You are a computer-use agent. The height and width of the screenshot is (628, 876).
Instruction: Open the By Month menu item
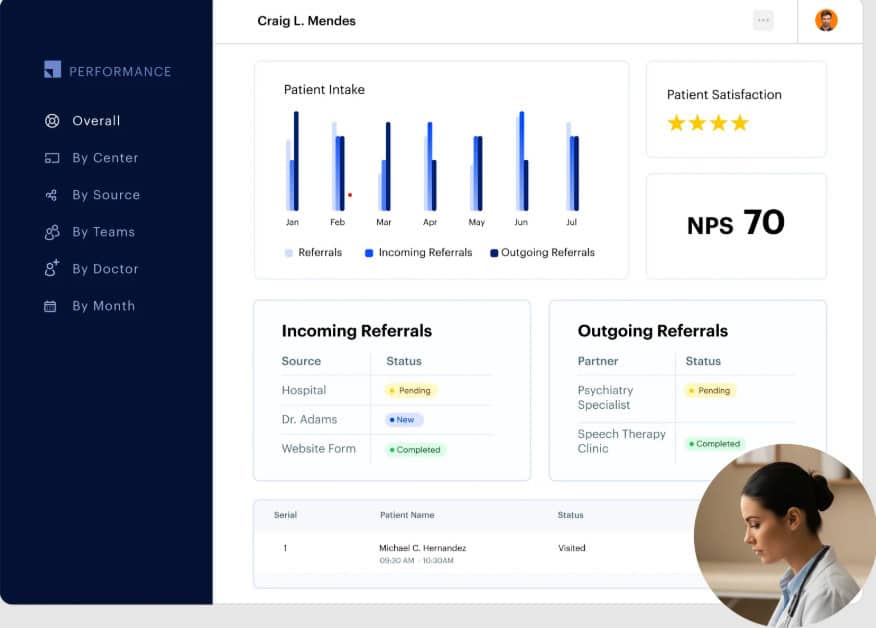(x=103, y=306)
